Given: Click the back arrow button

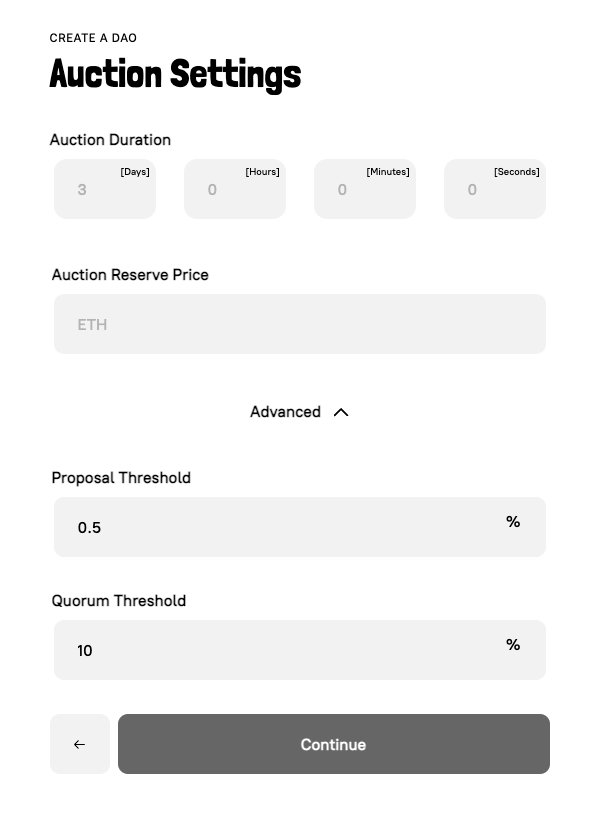Looking at the screenshot, I should point(79,744).
